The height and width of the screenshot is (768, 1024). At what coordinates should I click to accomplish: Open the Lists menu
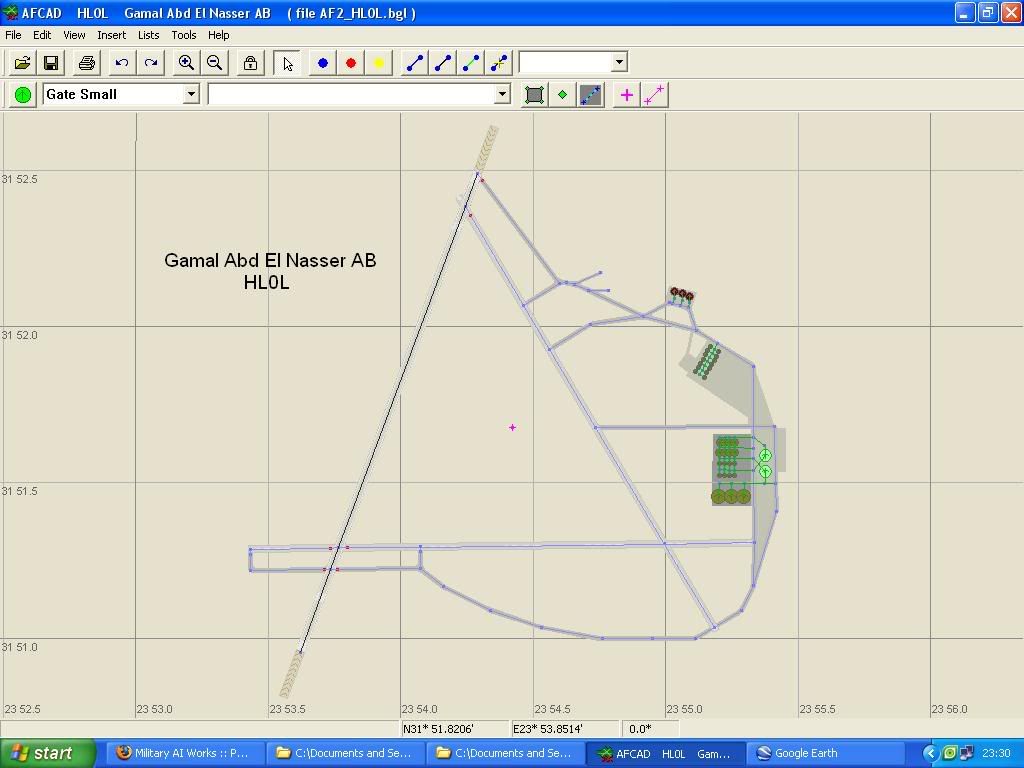148,35
